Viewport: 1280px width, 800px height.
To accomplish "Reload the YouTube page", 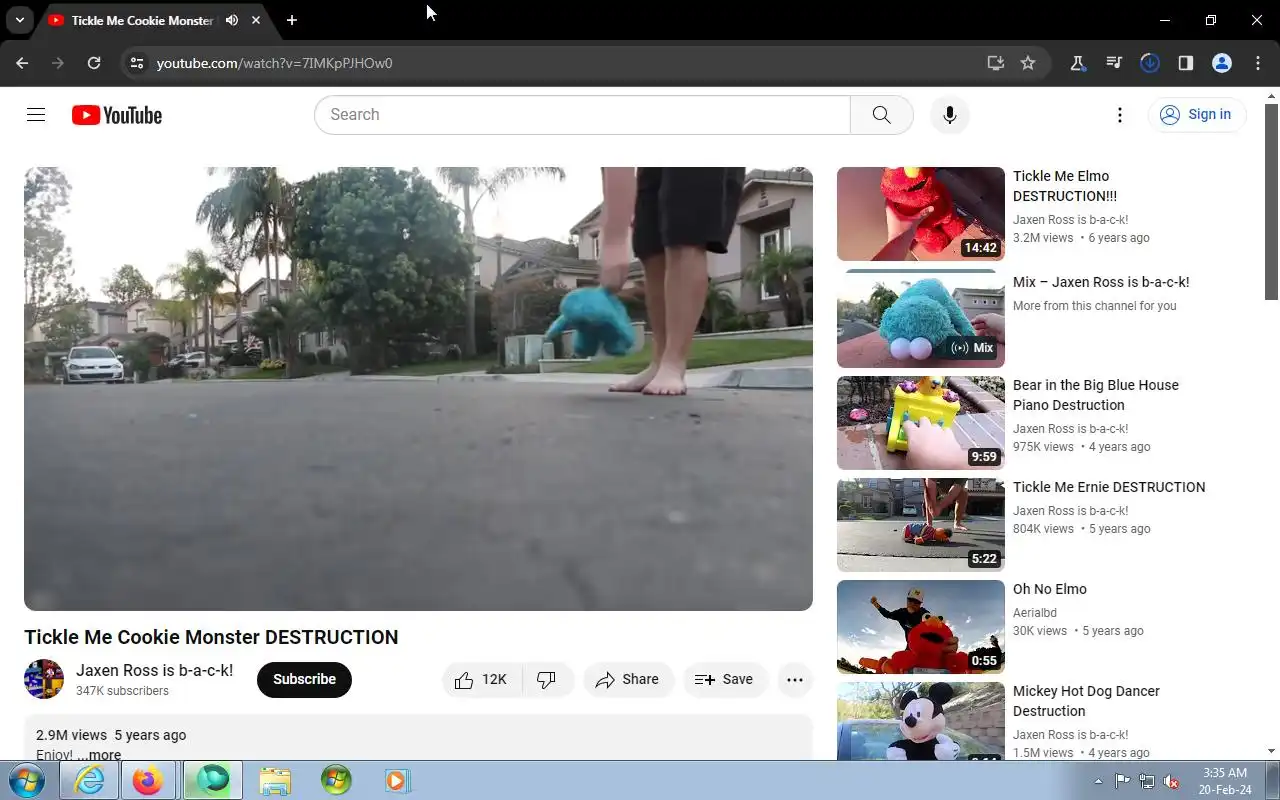I will 94,63.
